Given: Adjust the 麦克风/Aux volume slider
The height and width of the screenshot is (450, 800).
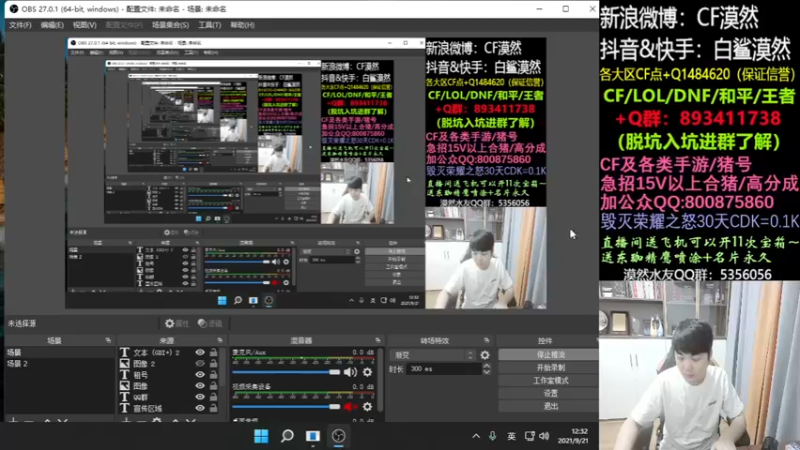Looking at the screenshot, I should coord(286,372).
